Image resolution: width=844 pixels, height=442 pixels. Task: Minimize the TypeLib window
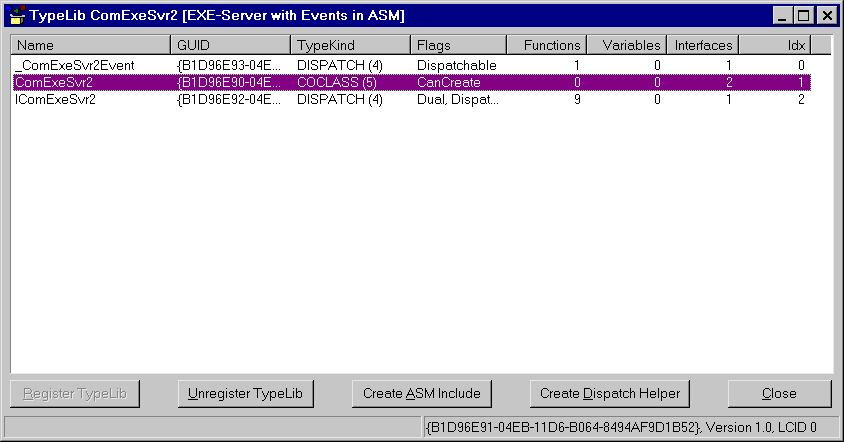click(x=783, y=15)
